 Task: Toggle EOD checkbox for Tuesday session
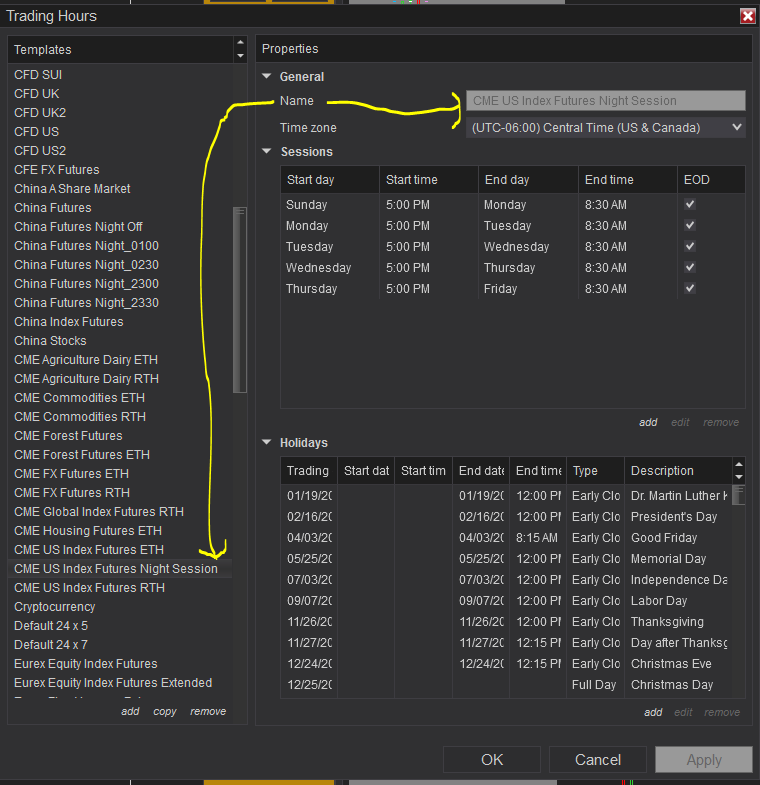pos(690,246)
